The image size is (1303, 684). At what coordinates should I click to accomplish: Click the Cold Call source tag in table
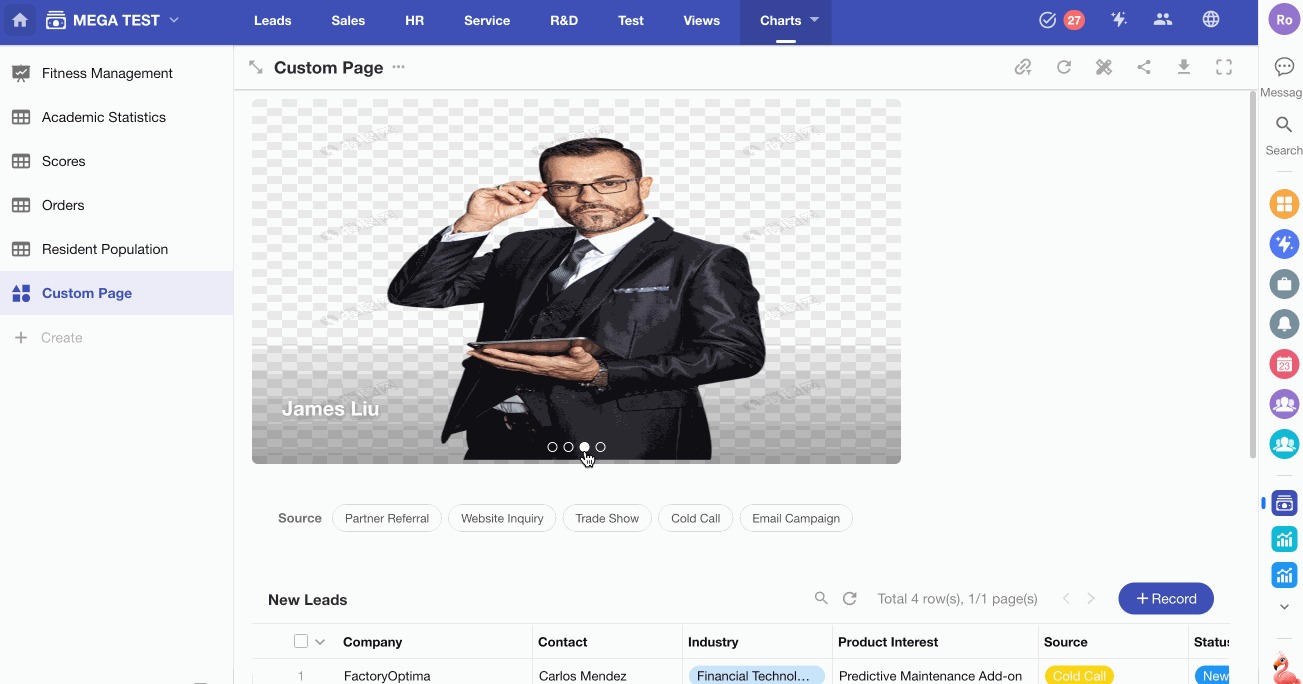(x=1079, y=675)
